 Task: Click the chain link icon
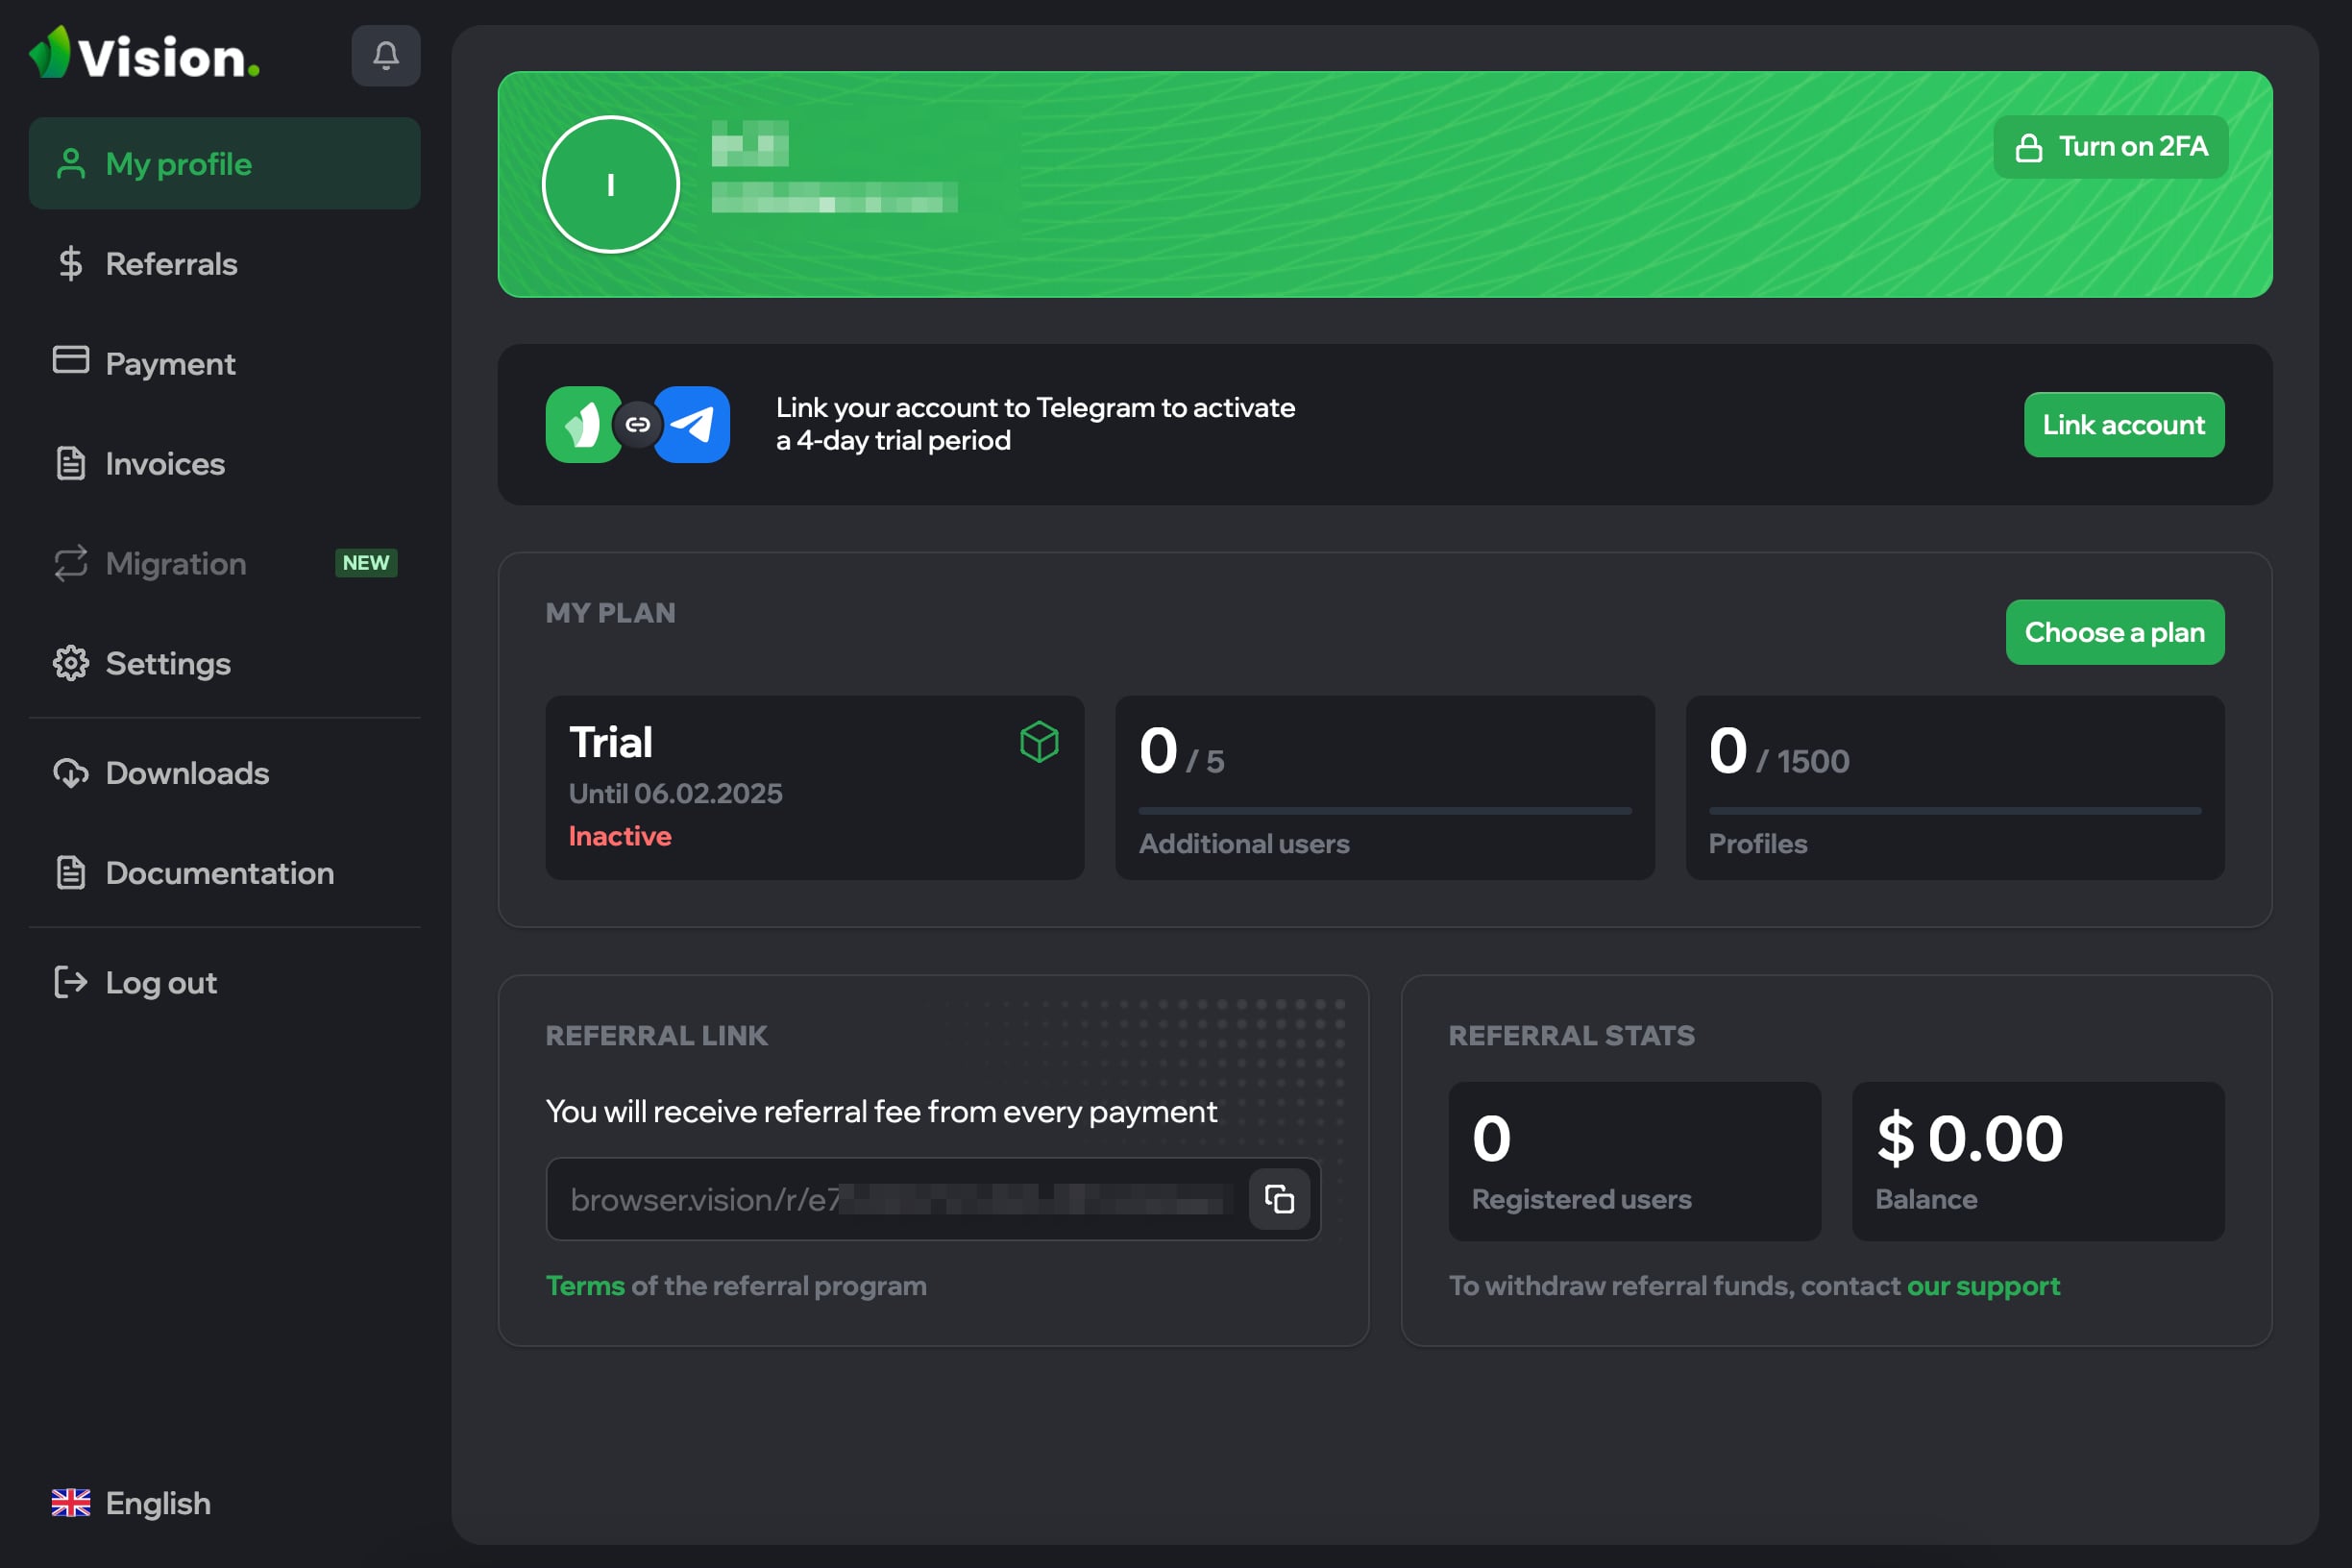click(x=638, y=424)
